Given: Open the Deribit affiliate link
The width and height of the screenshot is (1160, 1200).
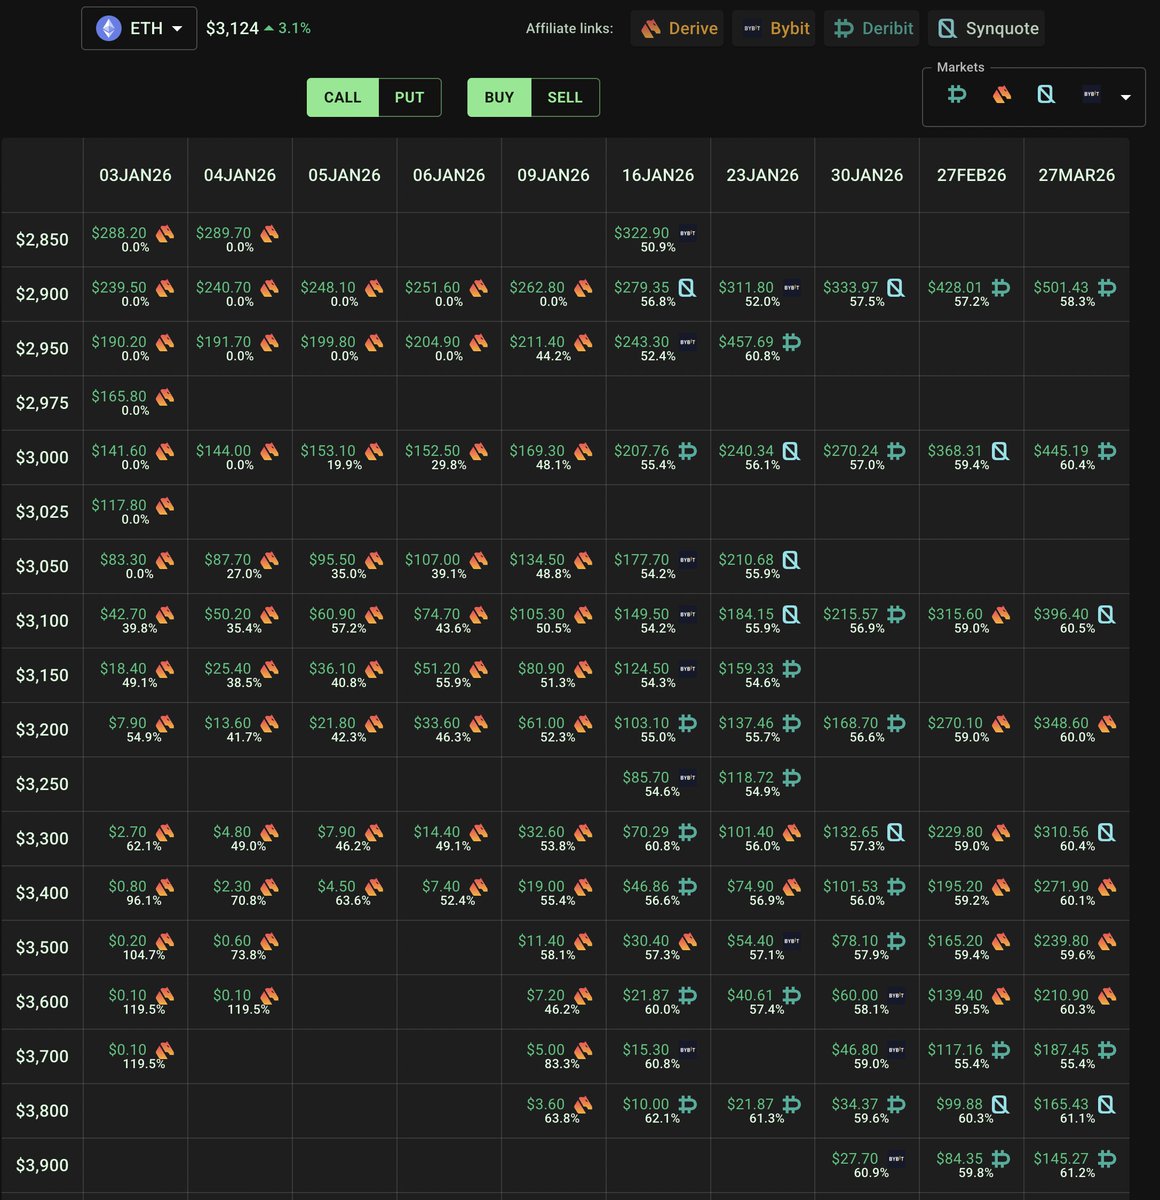Looking at the screenshot, I should (872, 28).
